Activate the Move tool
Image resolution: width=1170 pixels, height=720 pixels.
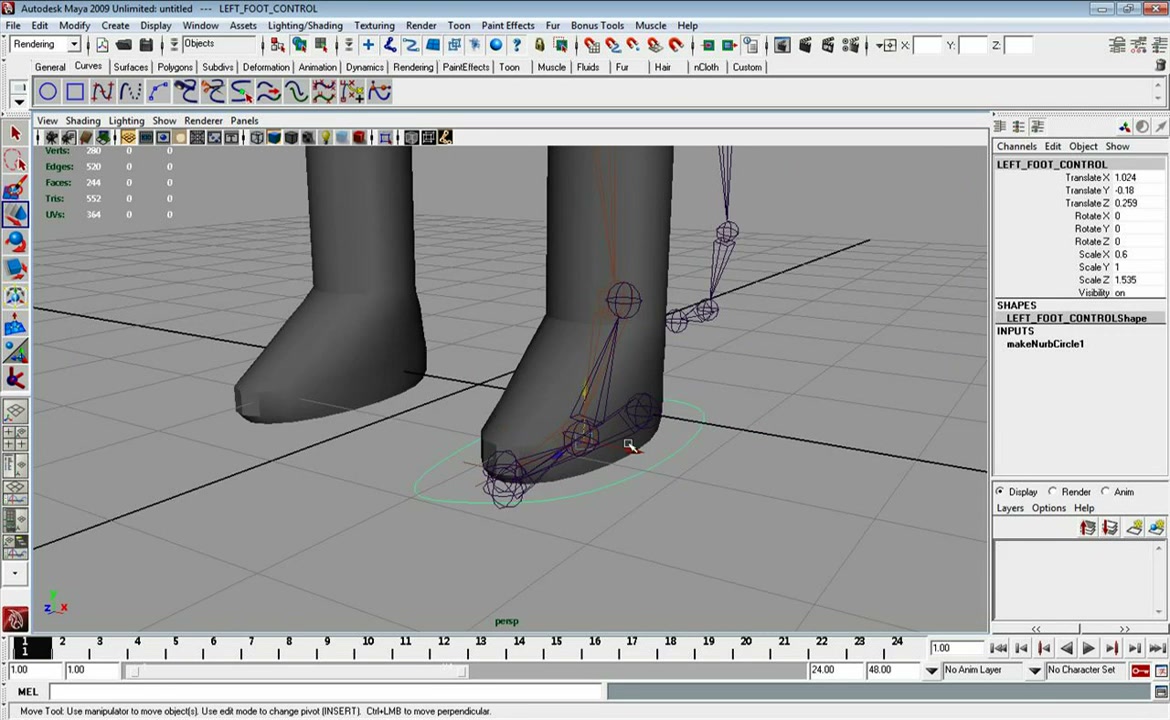coord(16,214)
